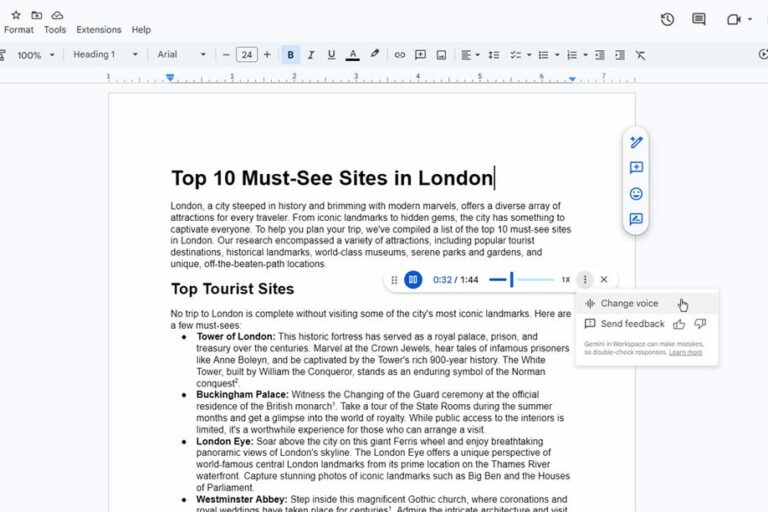Change playback speed 1x button
Image resolution: width=768 pixels, height=512 pixels.
(x=565, y=280)
